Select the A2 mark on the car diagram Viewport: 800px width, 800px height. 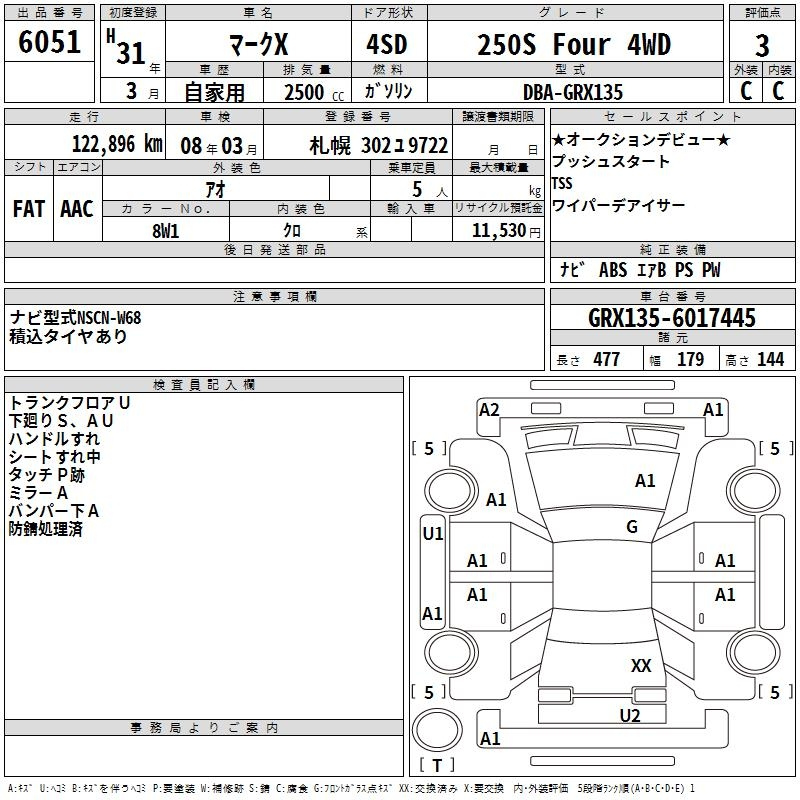[x=489, y=409]
